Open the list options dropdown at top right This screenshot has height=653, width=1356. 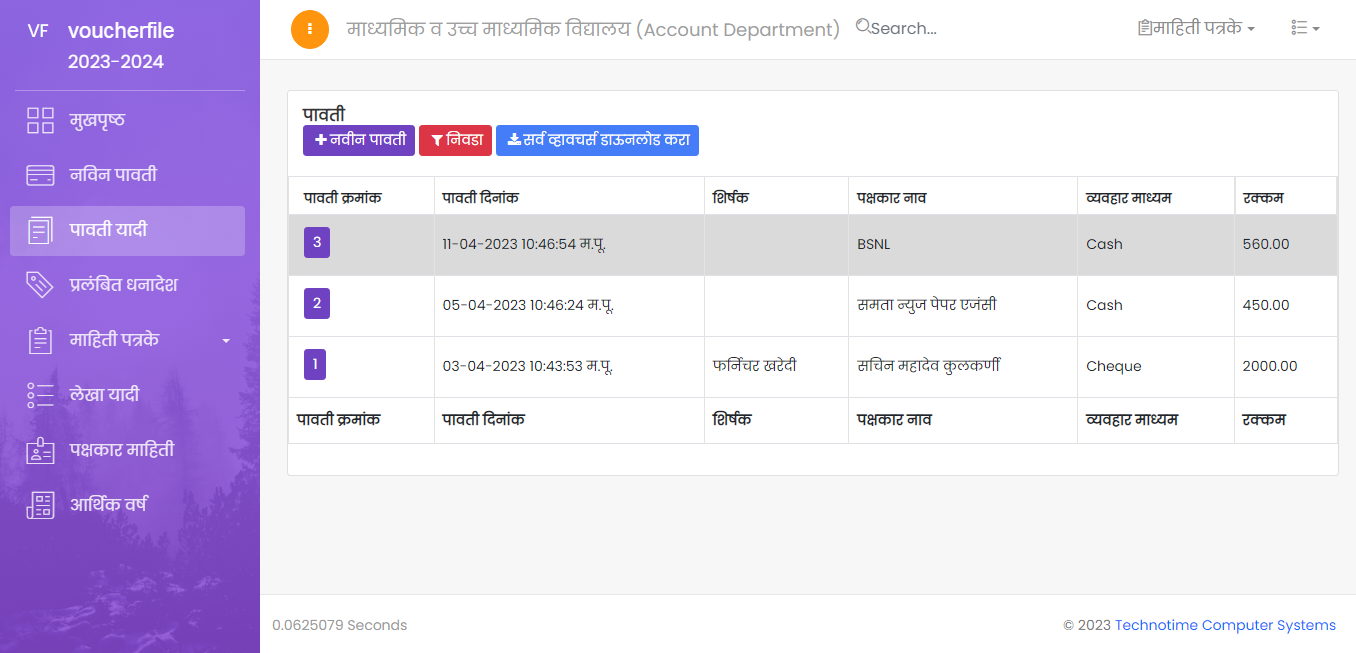click(1304, 29)
